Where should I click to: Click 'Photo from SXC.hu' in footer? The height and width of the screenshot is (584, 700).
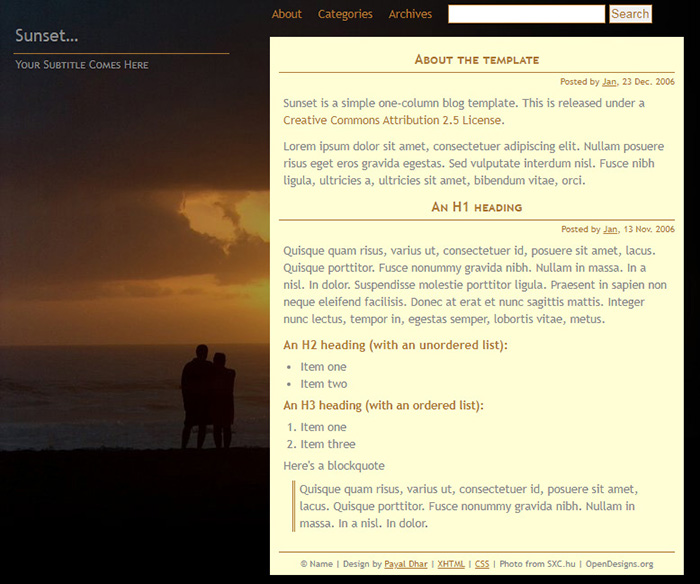click(537, 564)
